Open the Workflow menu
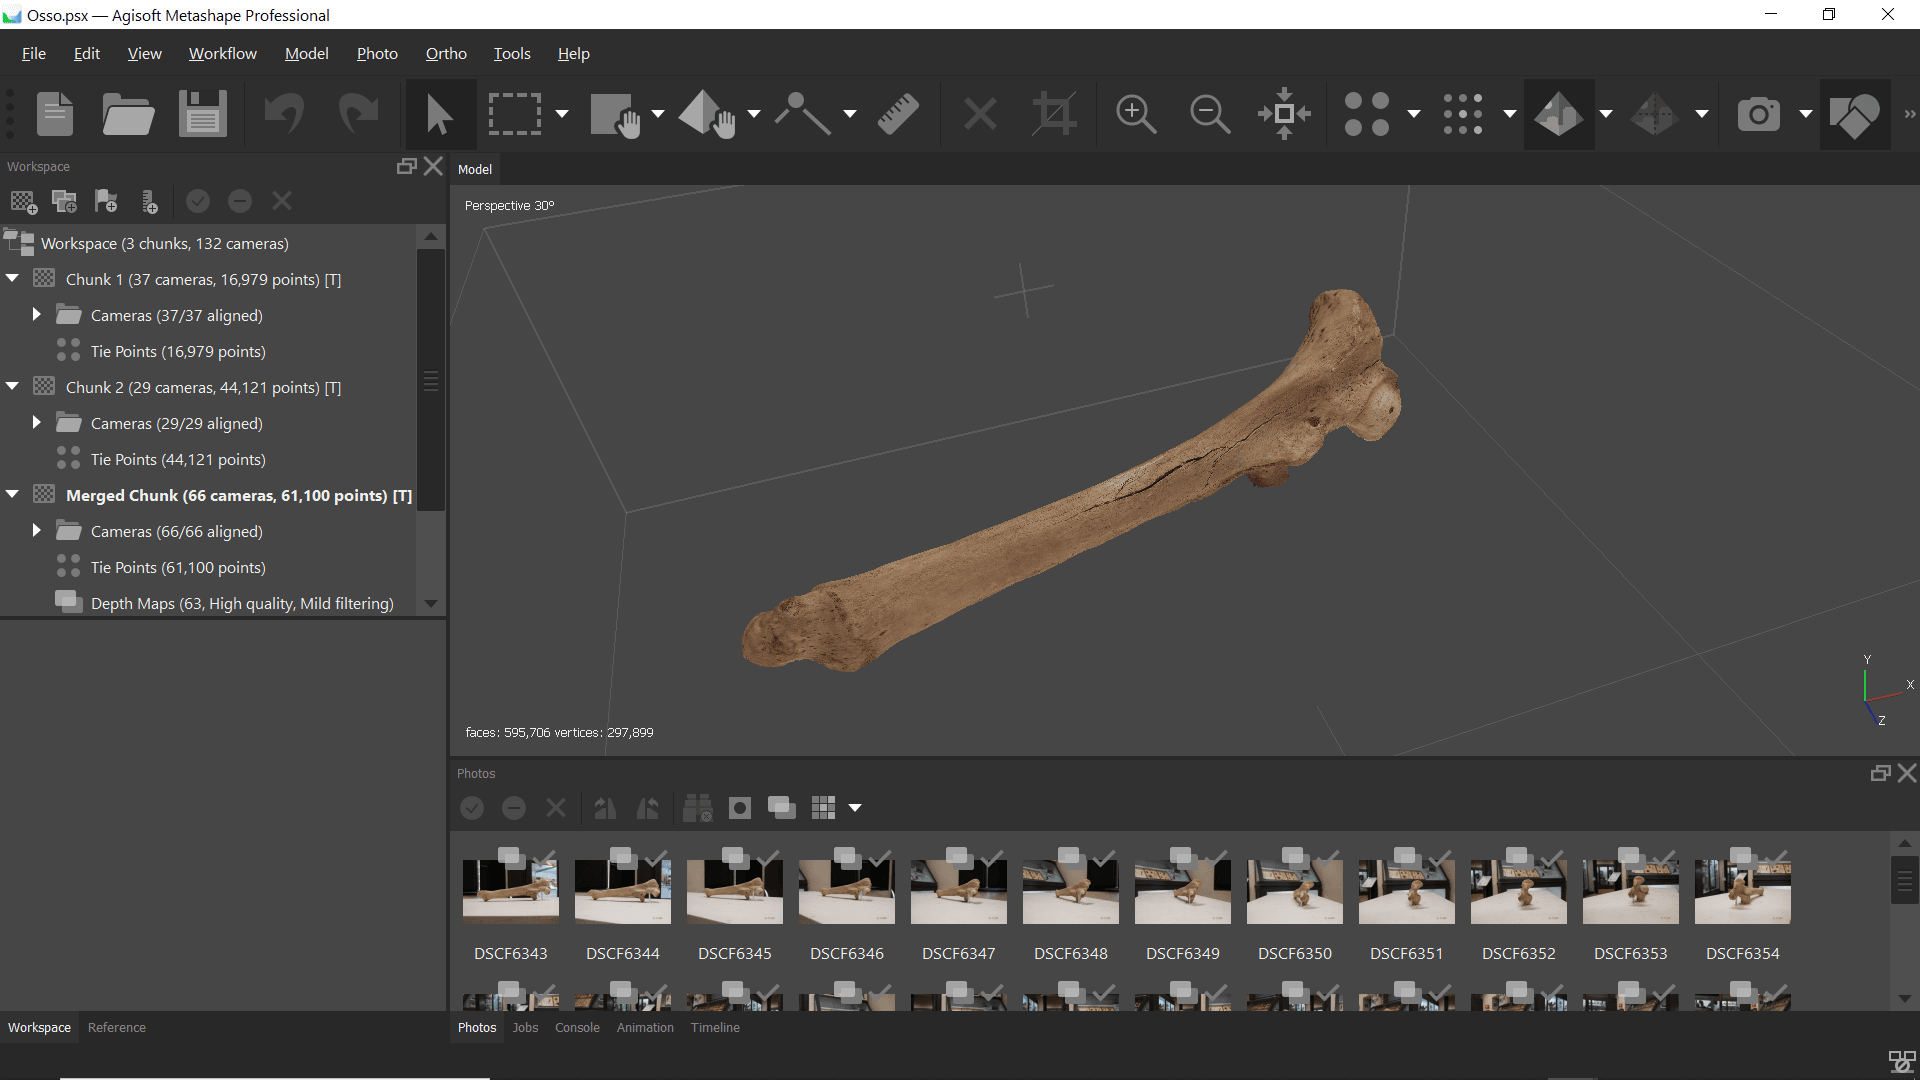This screenshot has width=1920, height=1080. pos(222,54)
